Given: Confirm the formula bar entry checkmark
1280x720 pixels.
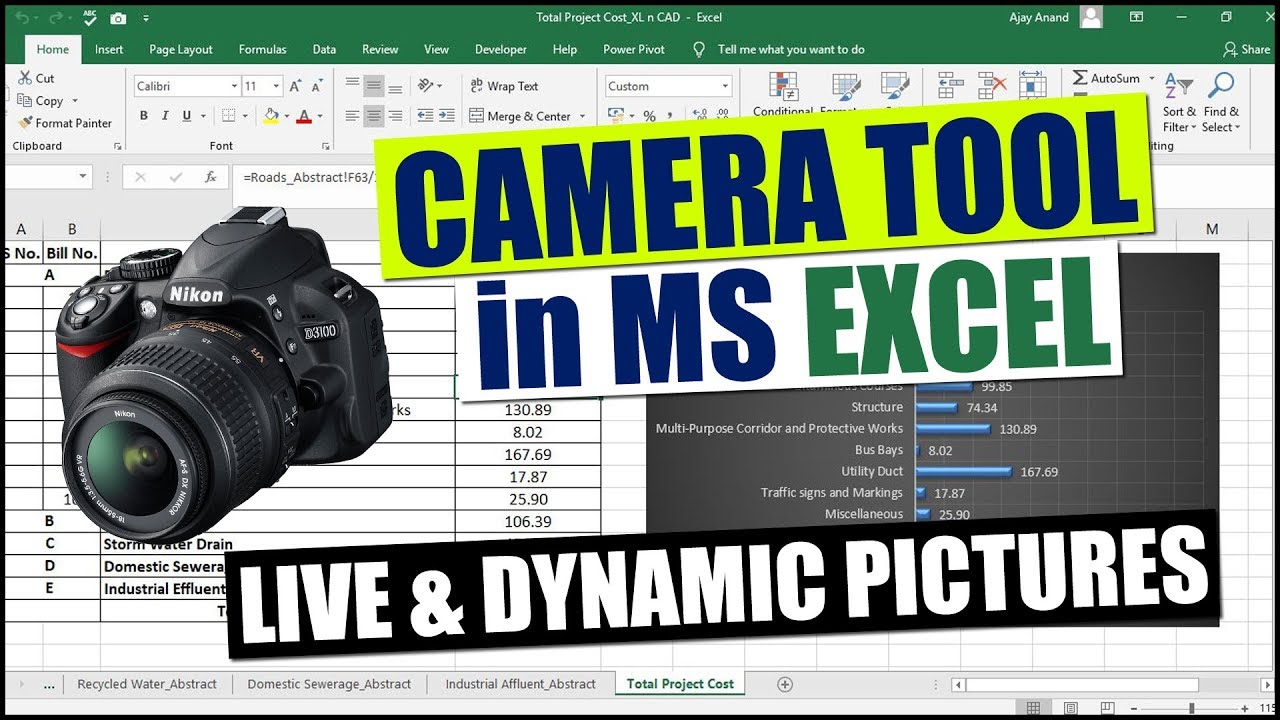Looking at the screenshot, I should 176,177.
